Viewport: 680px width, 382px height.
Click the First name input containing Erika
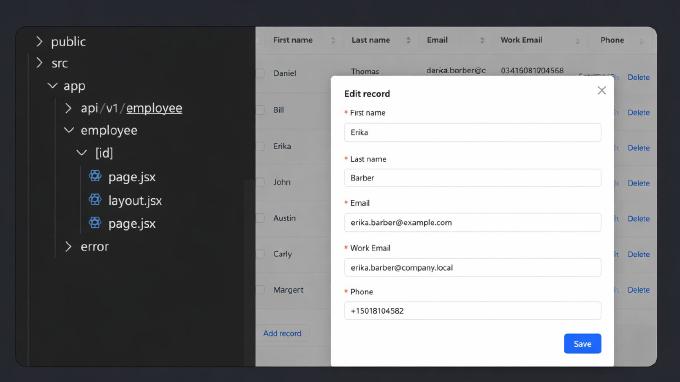pos(473,132)
